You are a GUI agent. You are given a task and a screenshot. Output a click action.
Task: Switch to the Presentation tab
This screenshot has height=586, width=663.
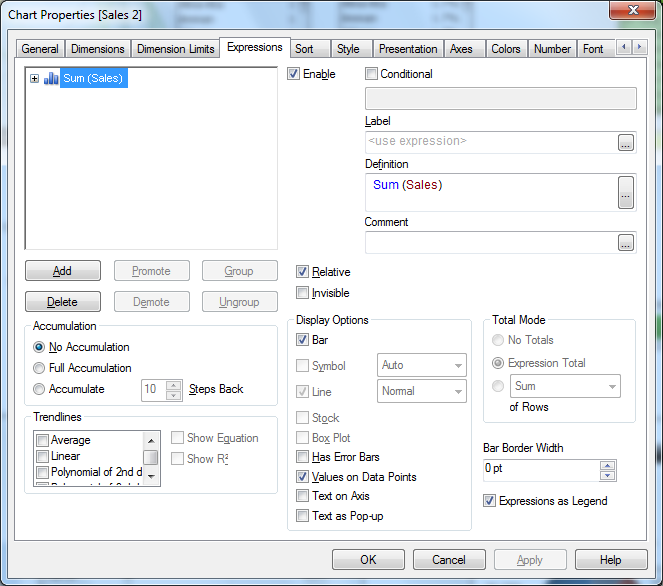pyautogui.click(x=408, y=49)
